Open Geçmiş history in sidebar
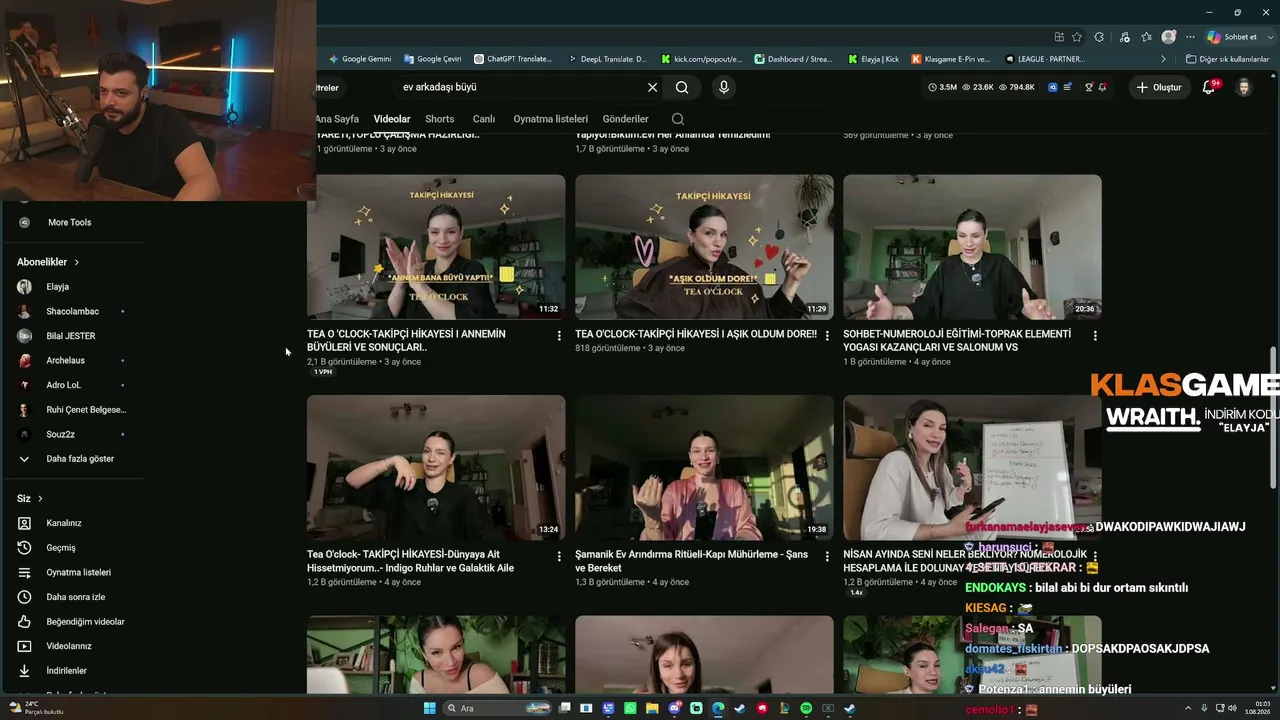 click(x=60, y=548)
